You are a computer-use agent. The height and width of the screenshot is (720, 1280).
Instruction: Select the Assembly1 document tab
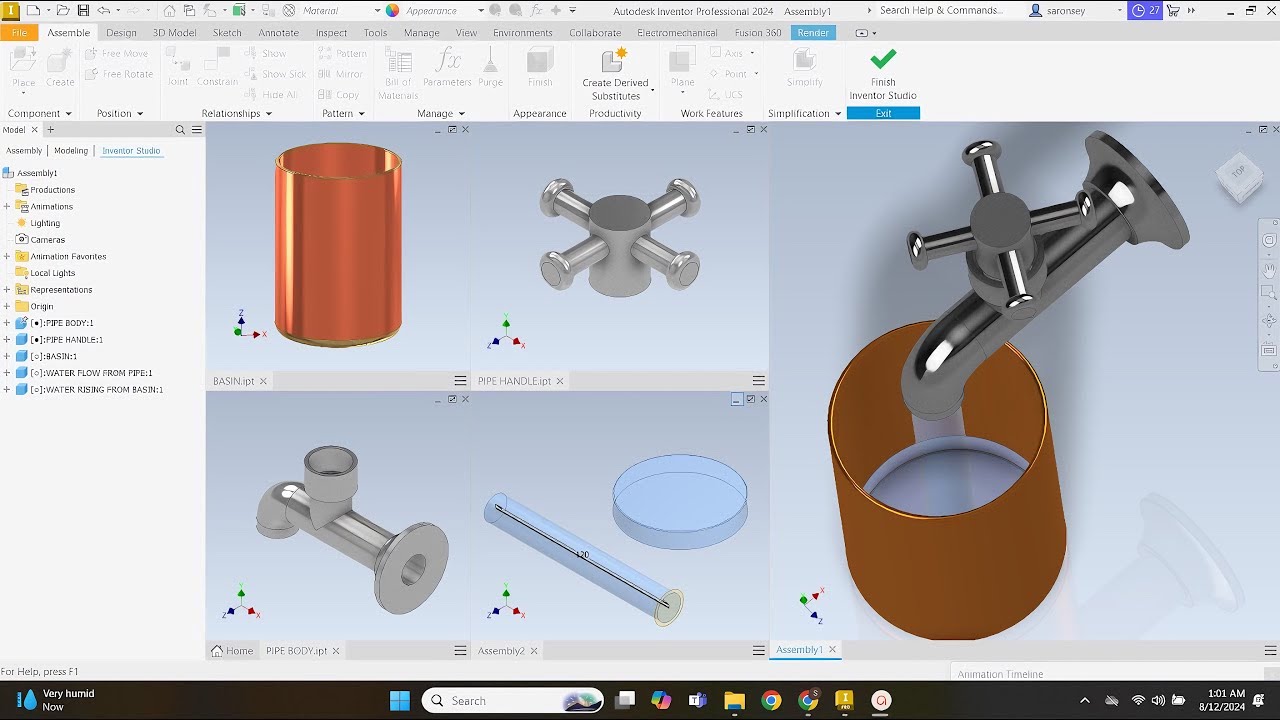tap(799, 650)
